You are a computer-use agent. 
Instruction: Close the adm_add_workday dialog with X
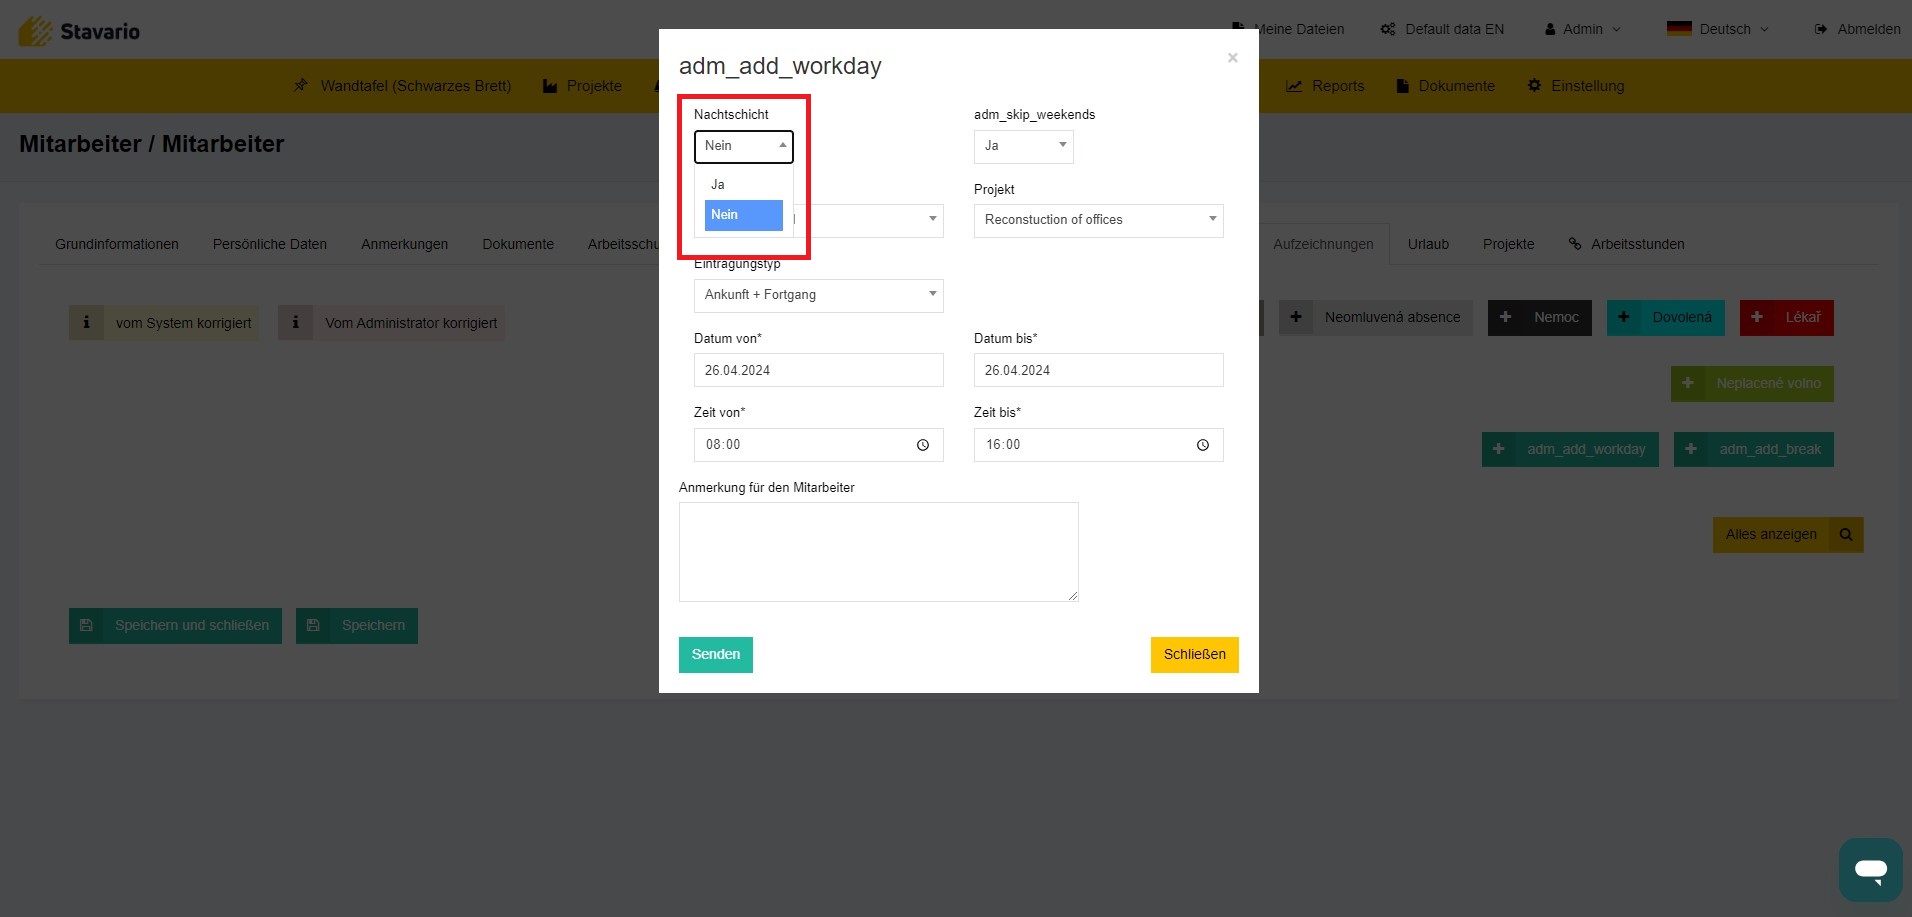[1233, 58]
